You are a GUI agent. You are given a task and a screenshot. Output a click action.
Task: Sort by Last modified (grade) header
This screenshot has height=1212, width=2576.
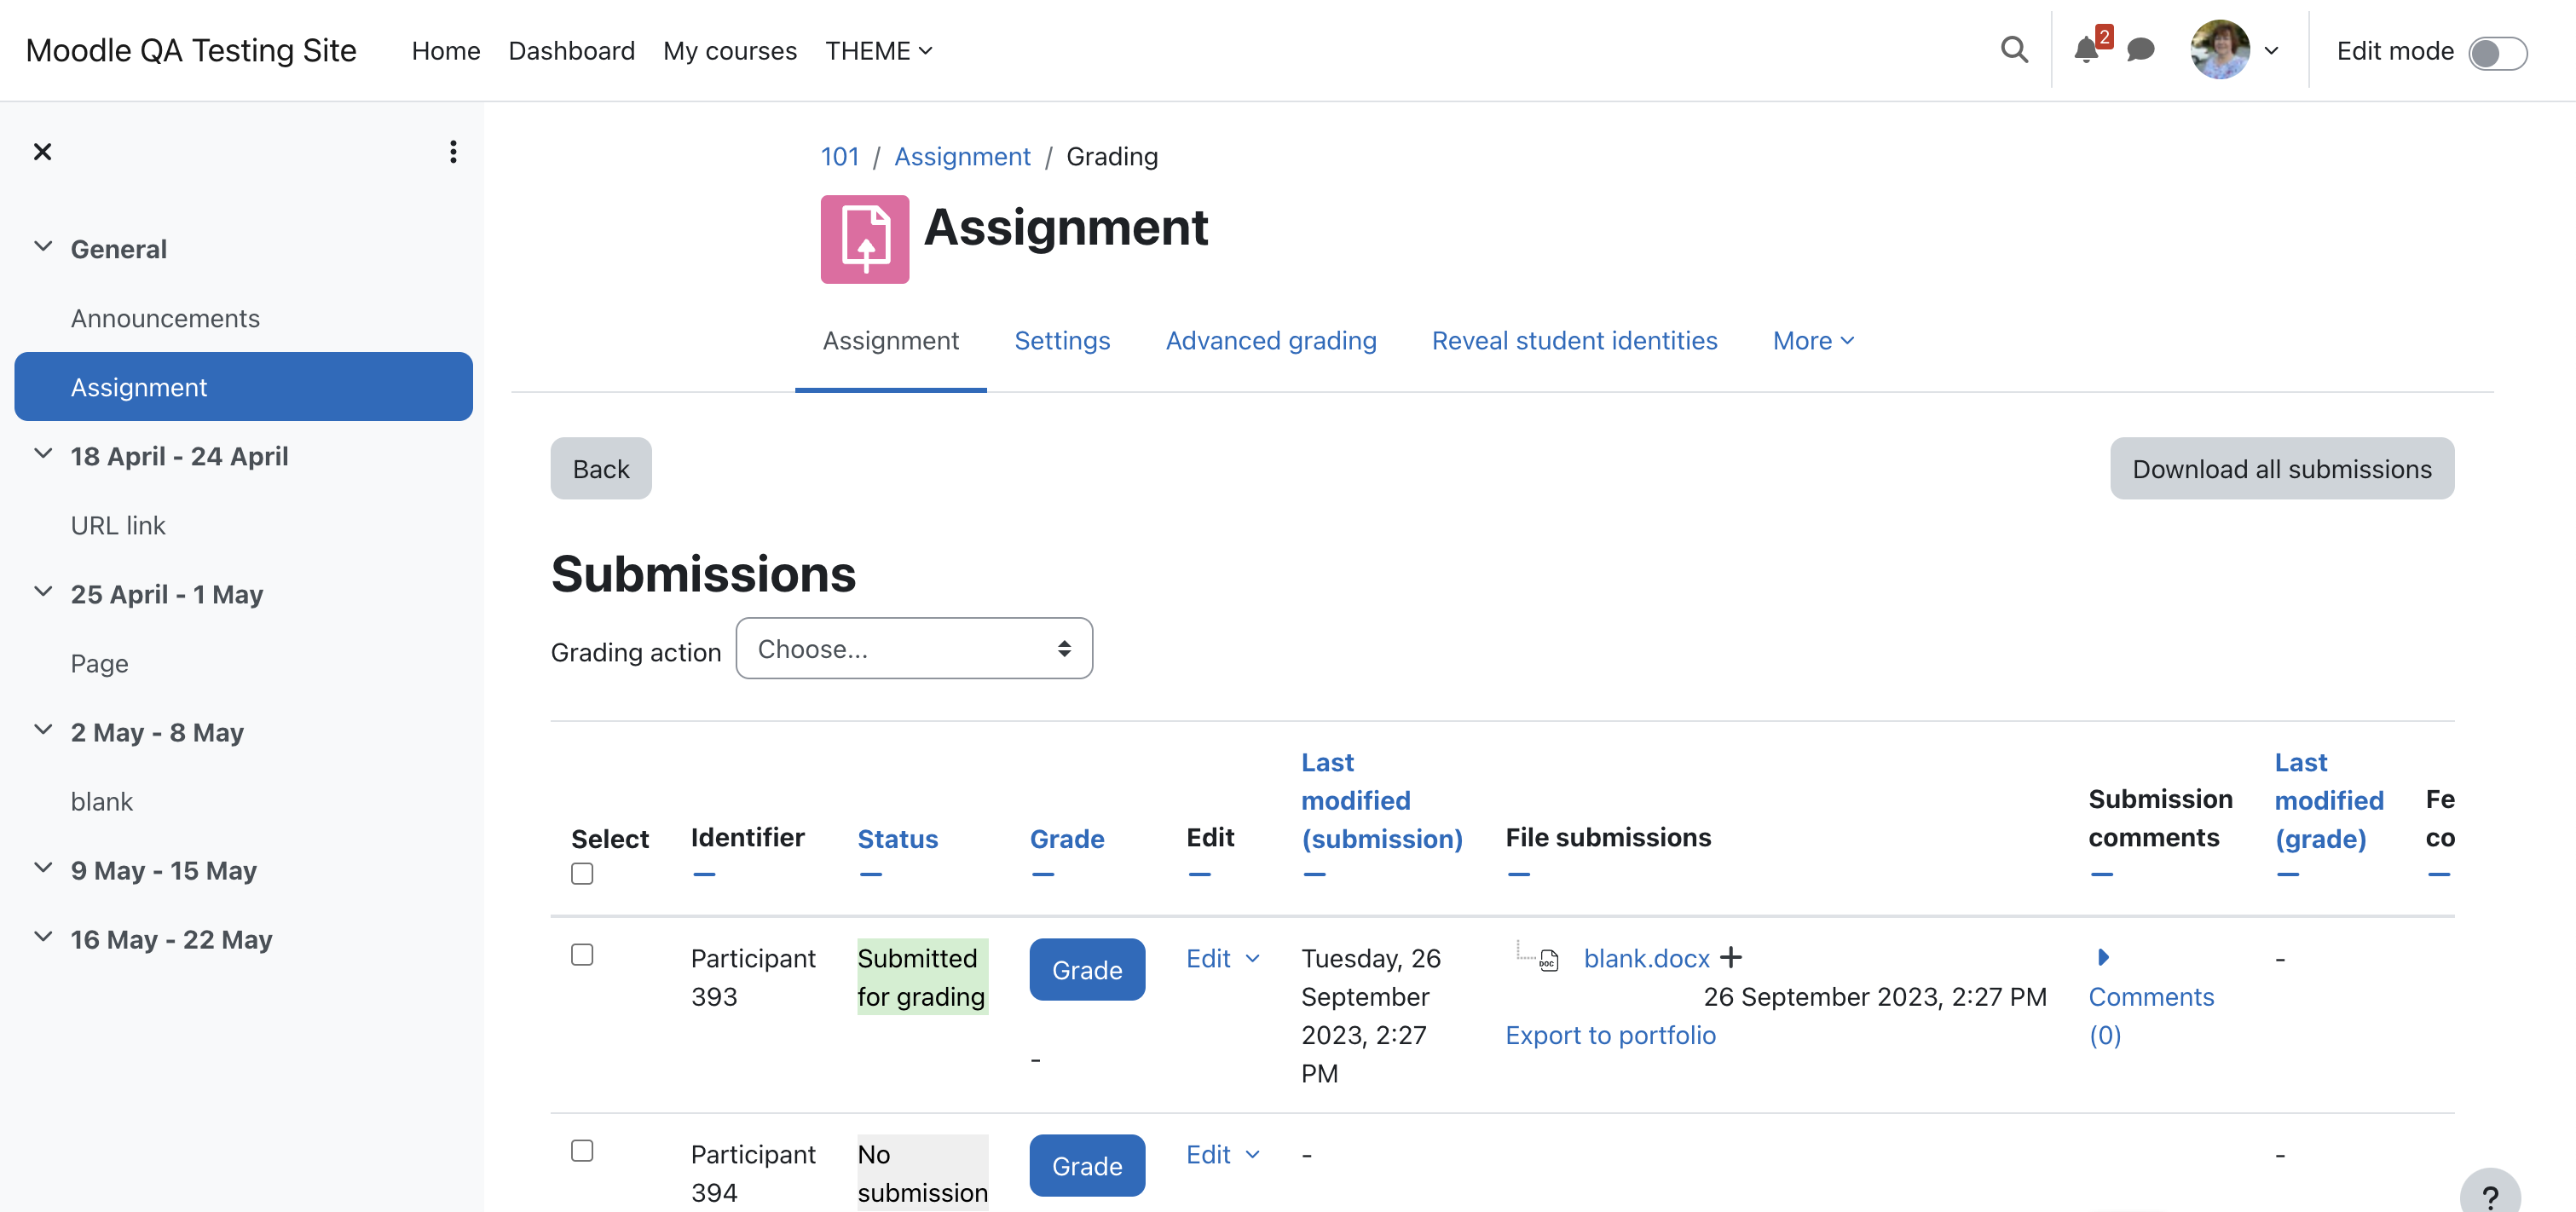point(2329,801)
